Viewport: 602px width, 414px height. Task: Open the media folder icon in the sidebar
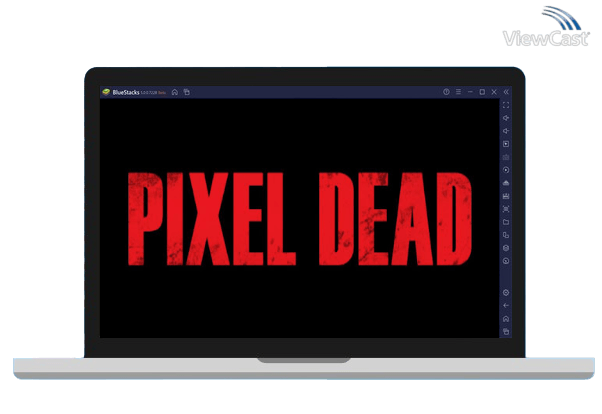tap(506, 222)
